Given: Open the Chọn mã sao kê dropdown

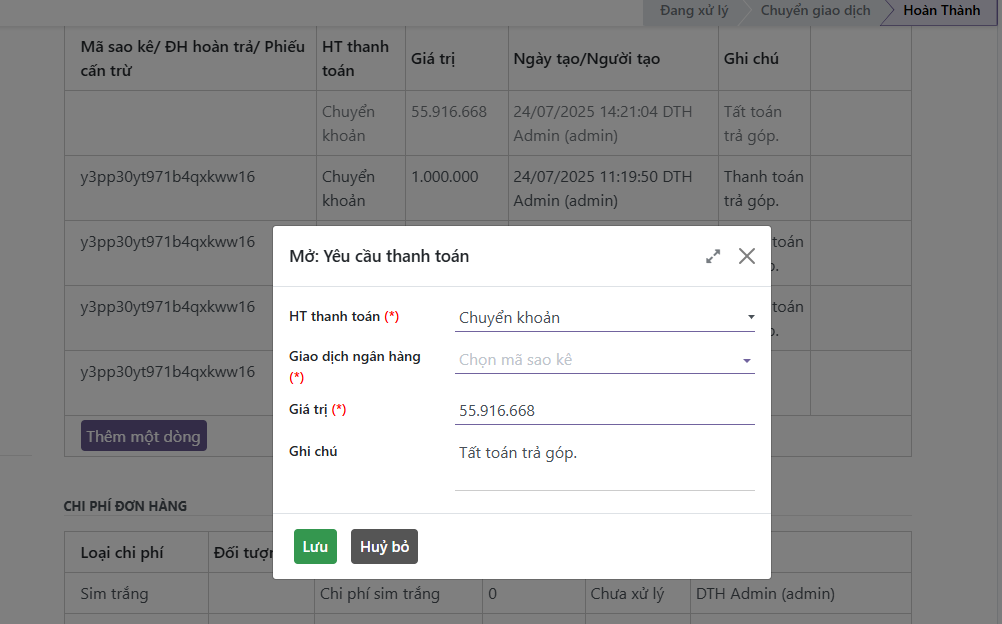Looking at the screenshot, I should [x=605, y=360].
